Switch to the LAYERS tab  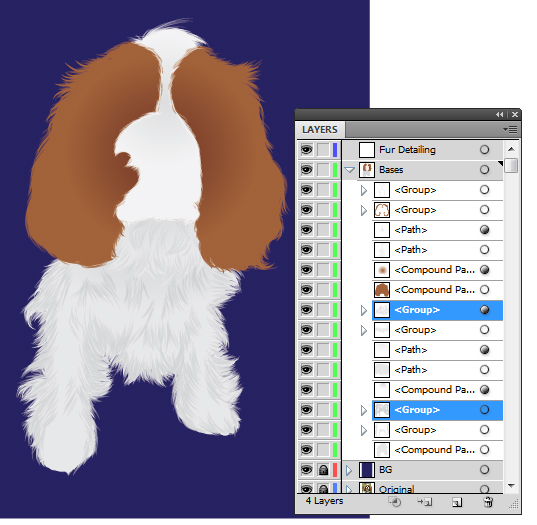click(x=320, y=129)
